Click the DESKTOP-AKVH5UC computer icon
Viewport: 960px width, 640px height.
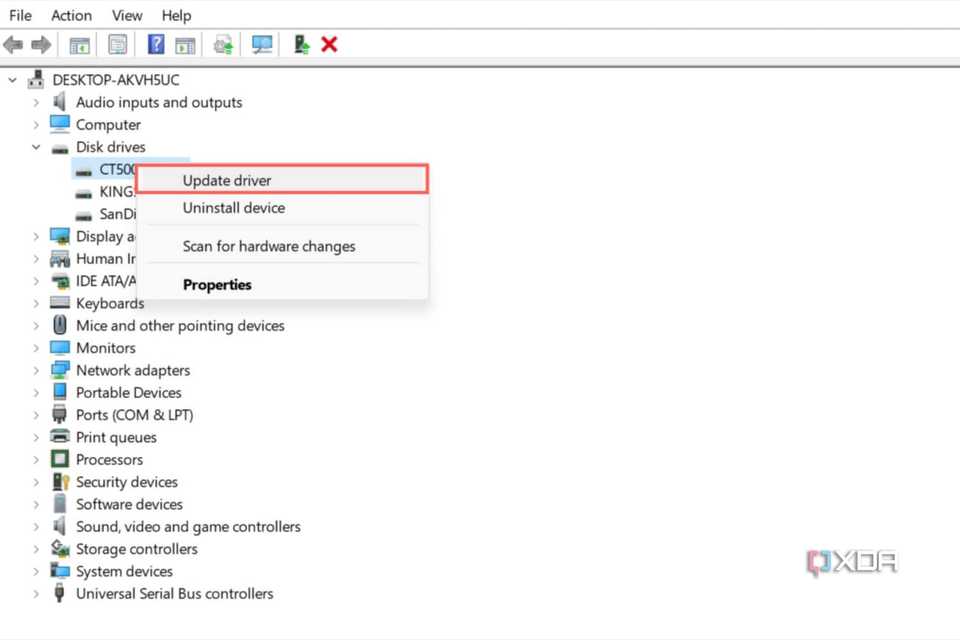(36, 80)
